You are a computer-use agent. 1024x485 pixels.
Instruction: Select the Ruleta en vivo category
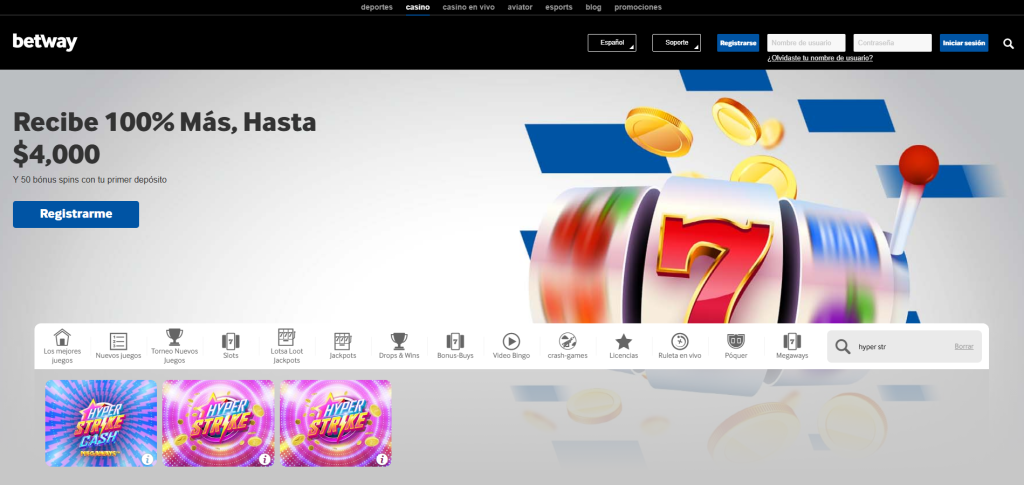click(x=680, y=346)
